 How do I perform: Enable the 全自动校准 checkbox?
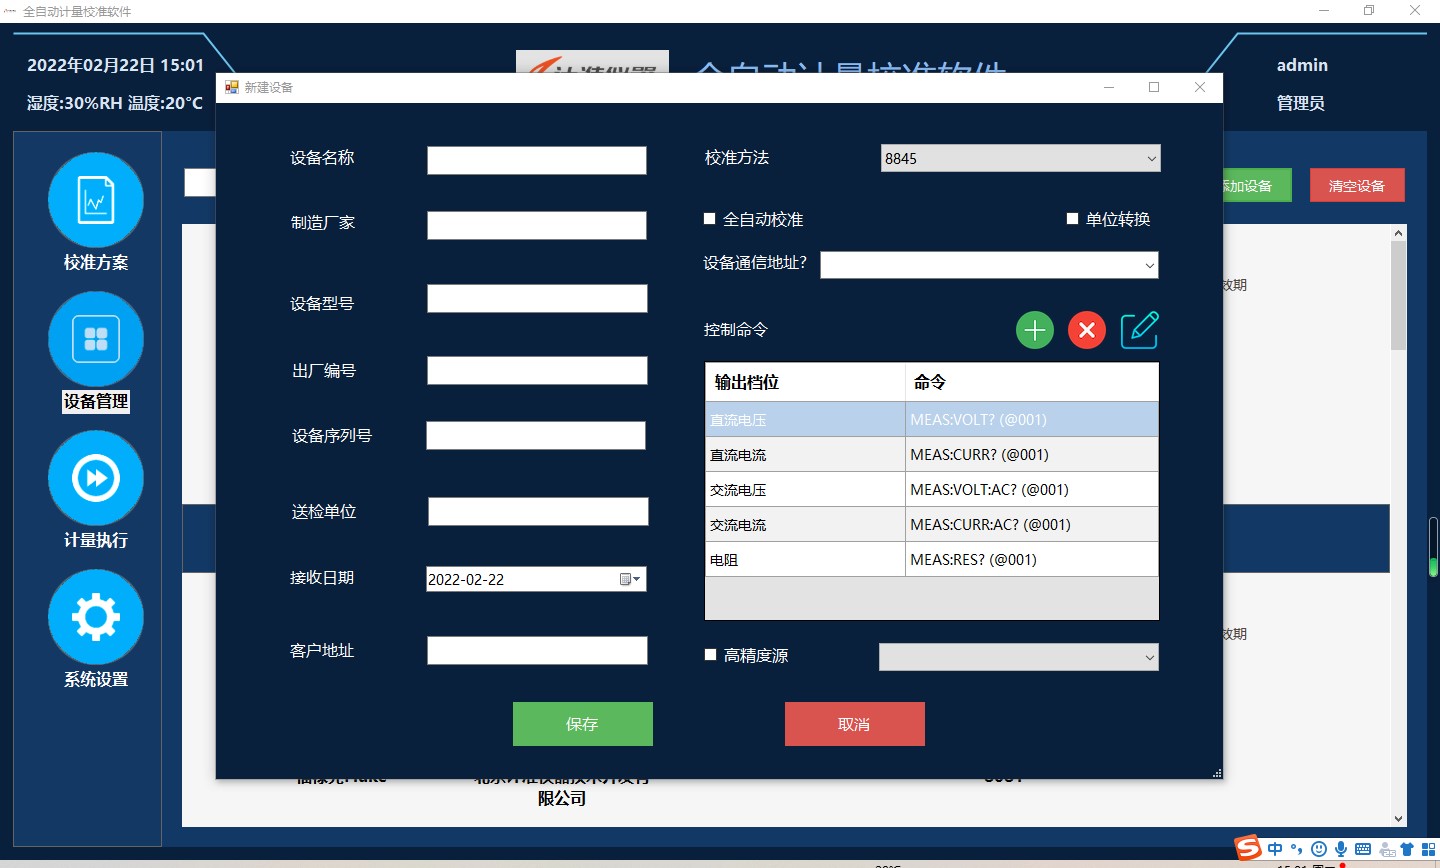[710, 219]
